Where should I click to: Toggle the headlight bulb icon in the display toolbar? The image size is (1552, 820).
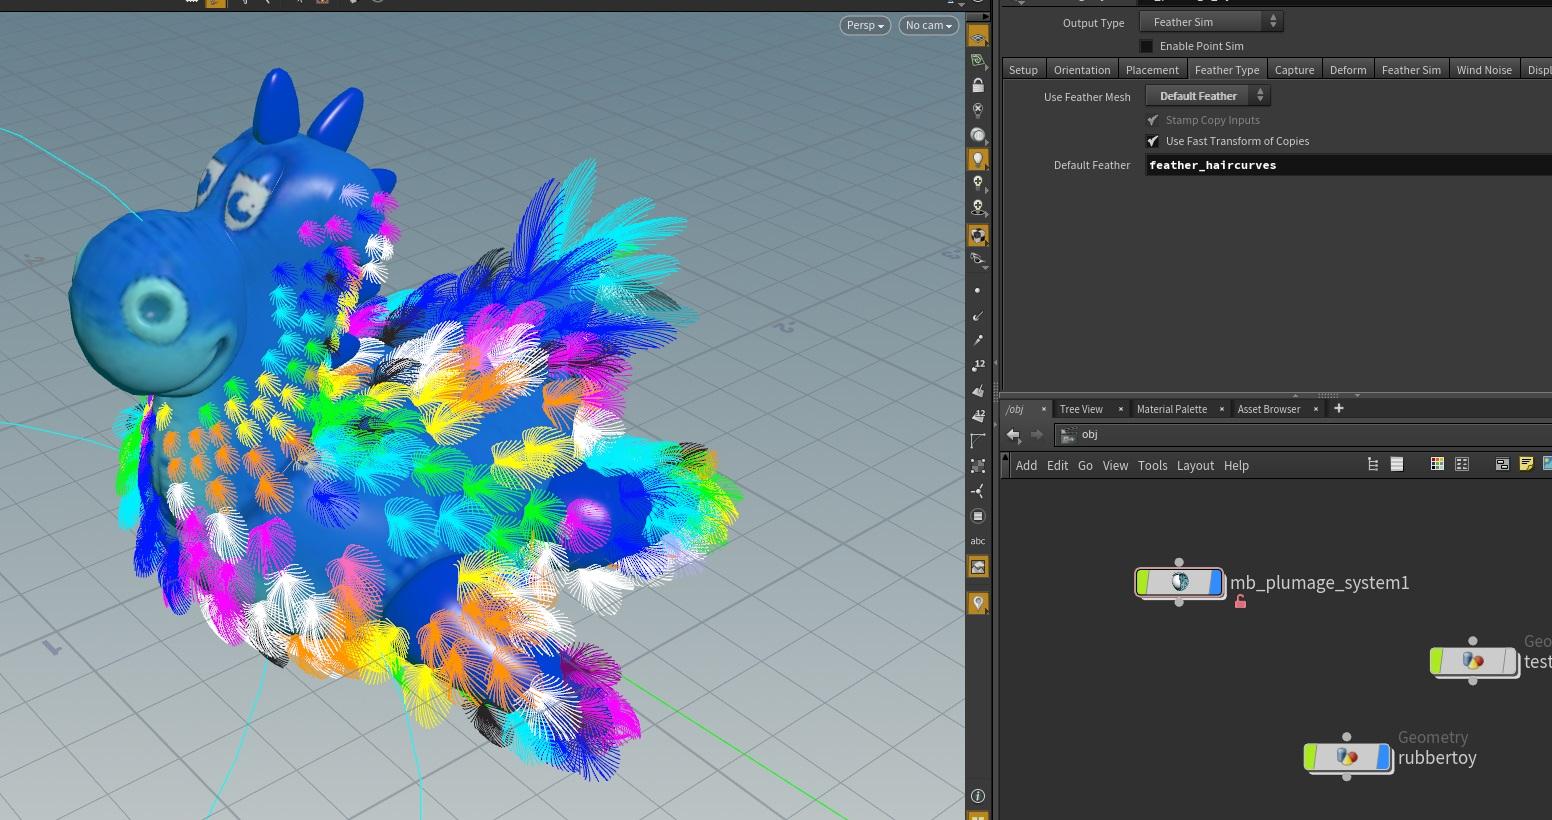tap(978, 158)
